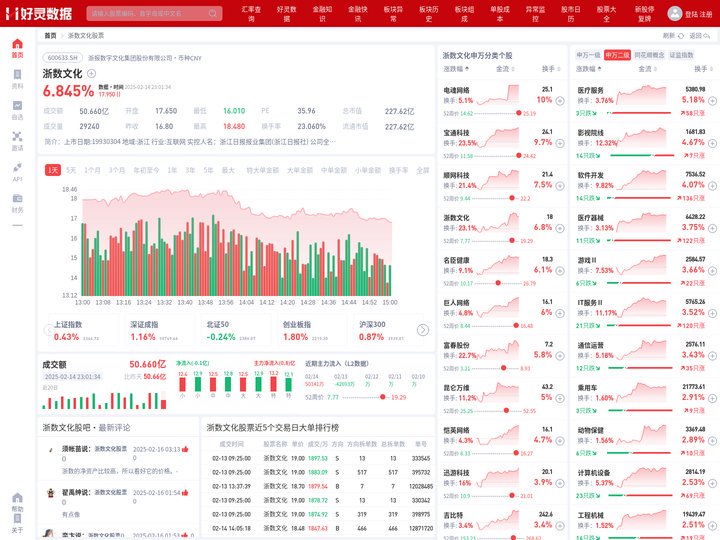Open the API icon in sidebar
The height and width of the screenshot is (540, 720).
pyautogui.click(x=17, y=167)
